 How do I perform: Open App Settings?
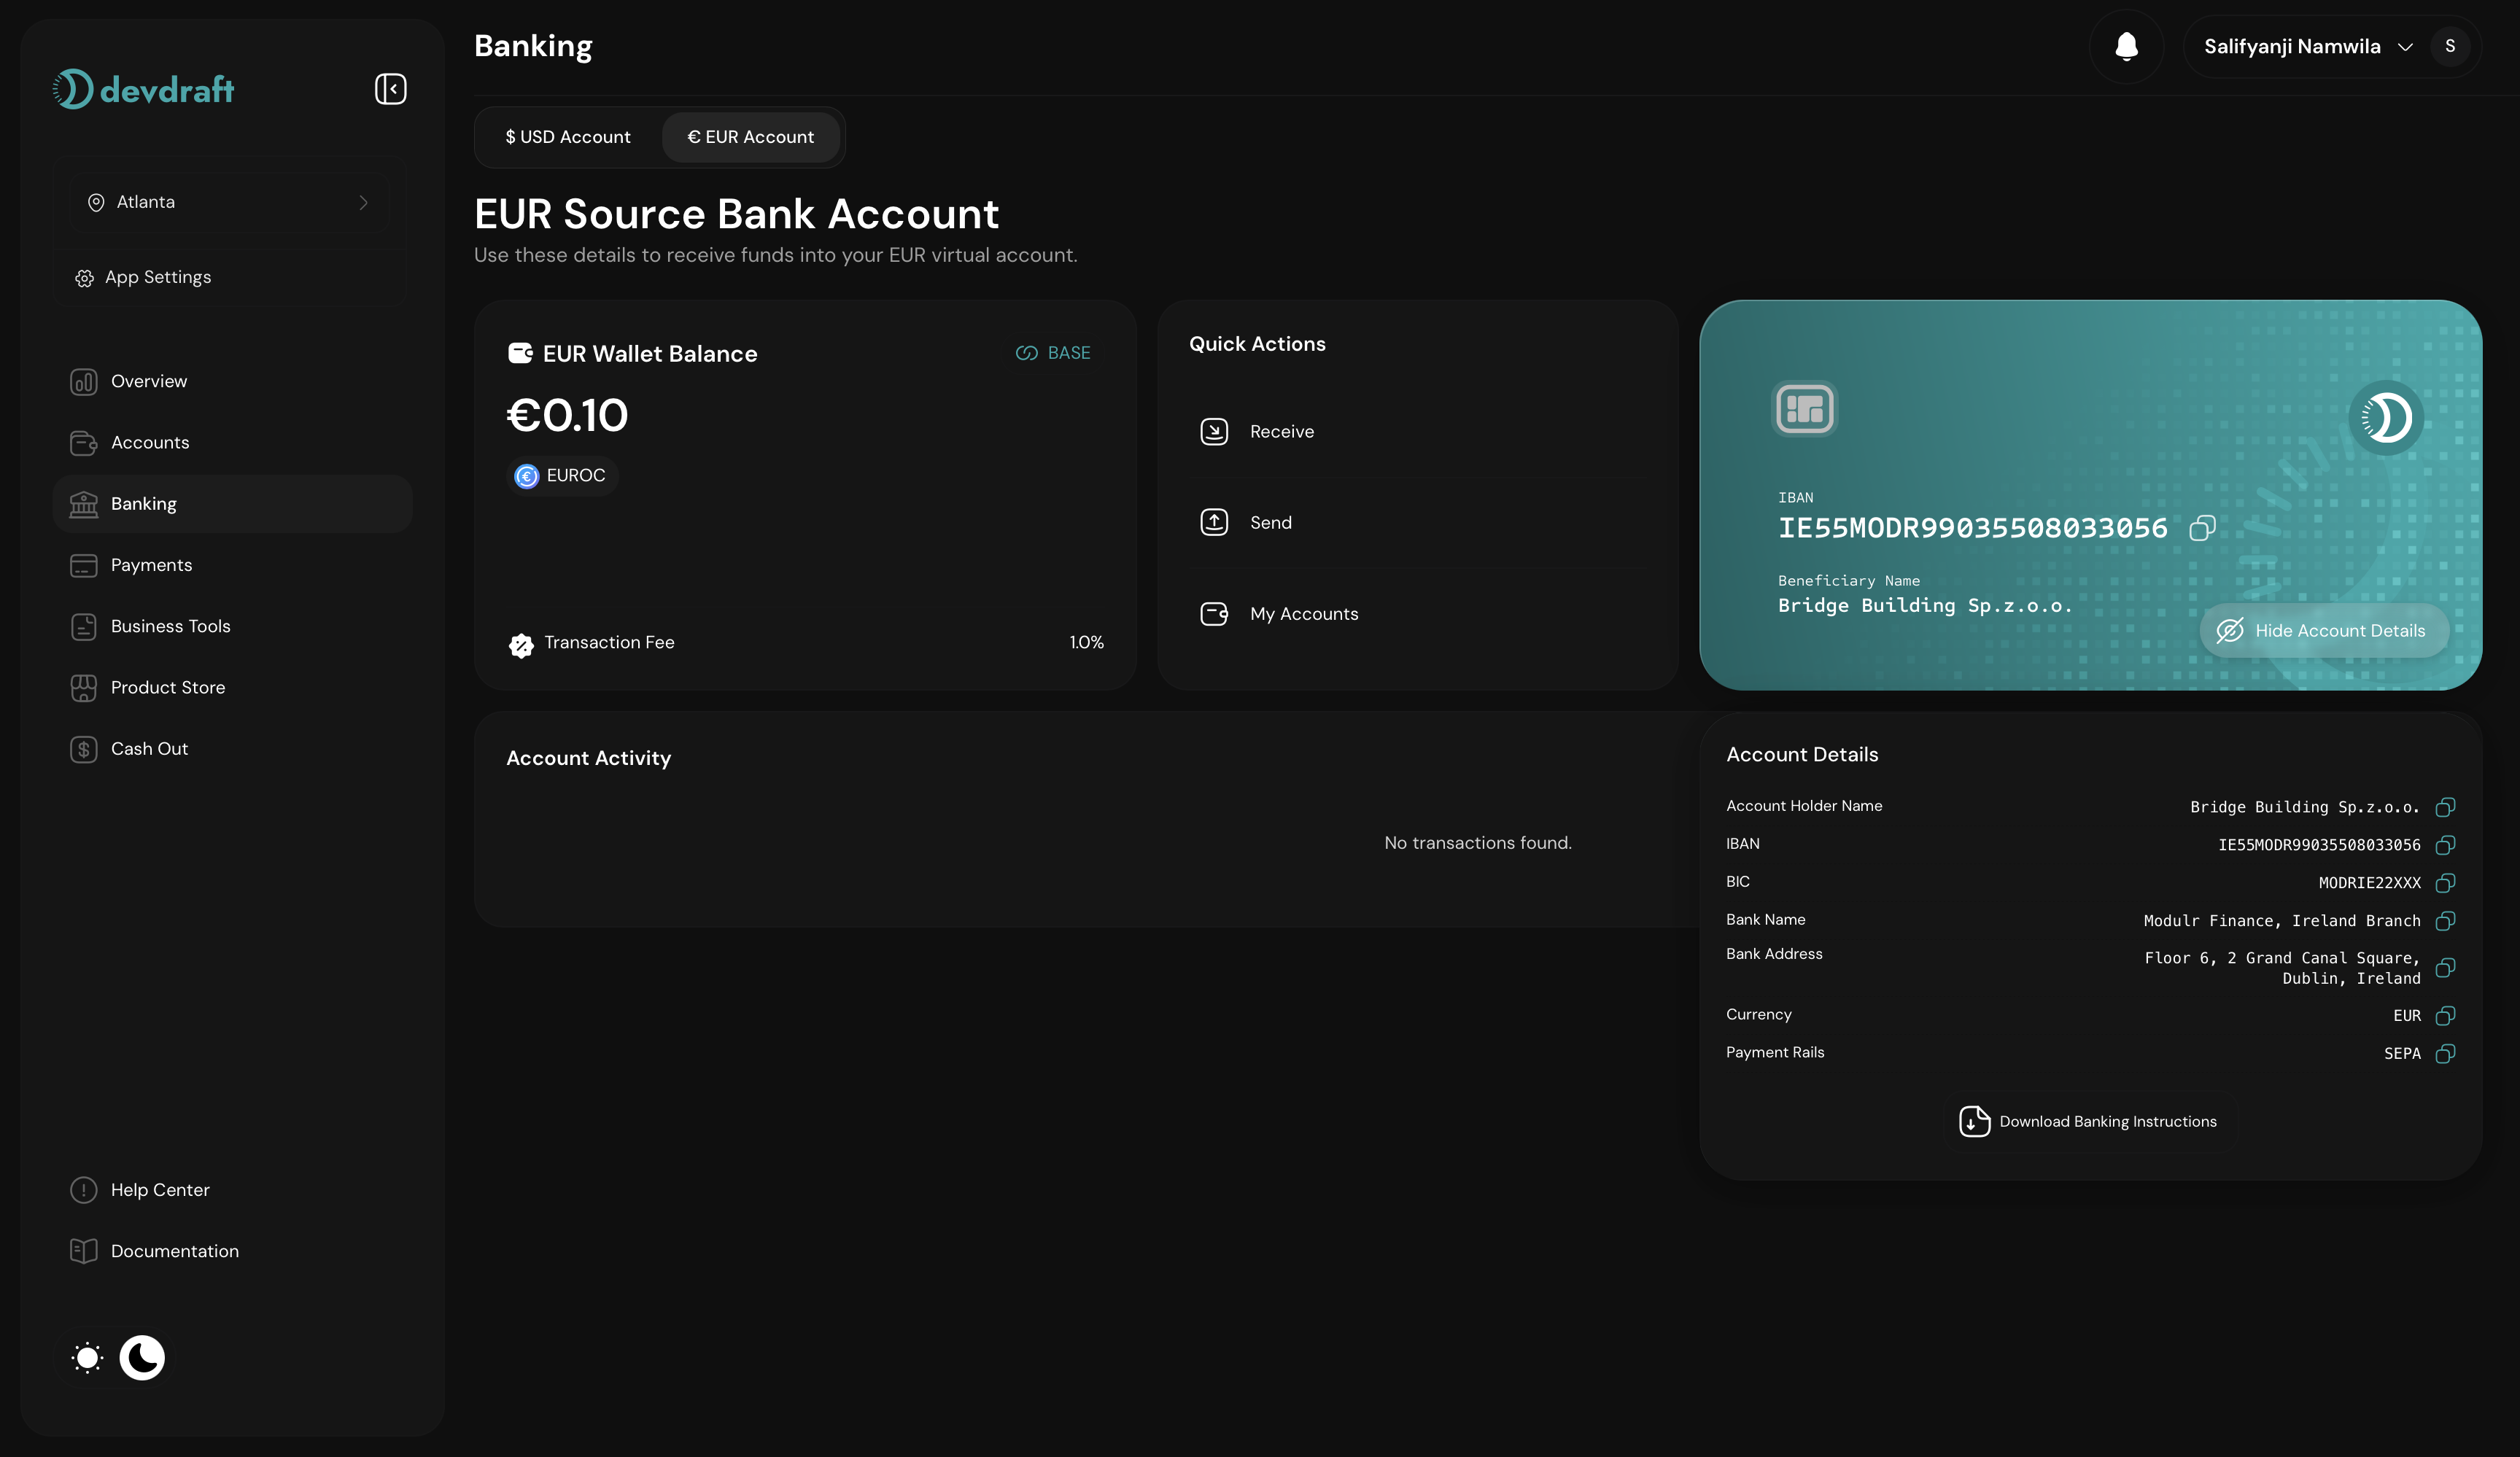click(x=157, y=277)
